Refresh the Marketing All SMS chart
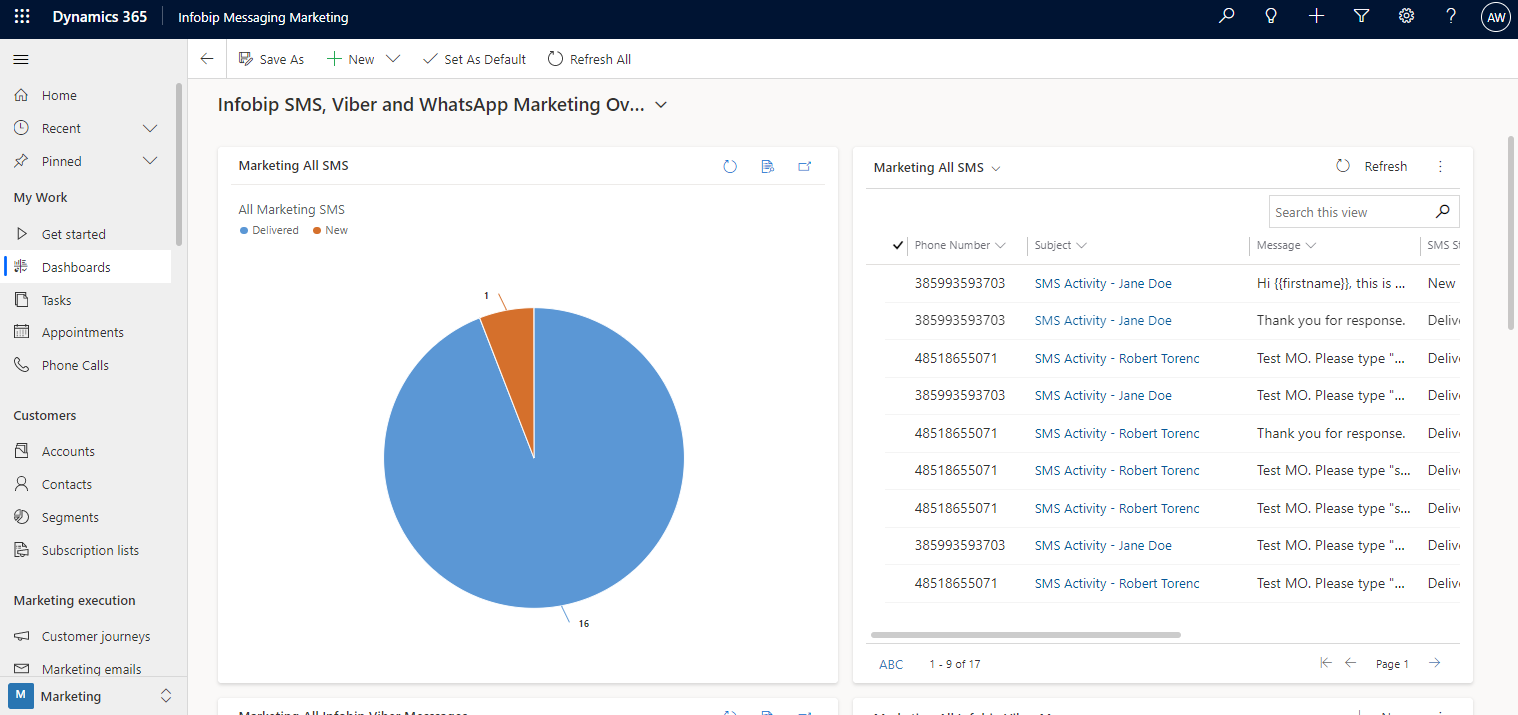 [x=730, y=167]
